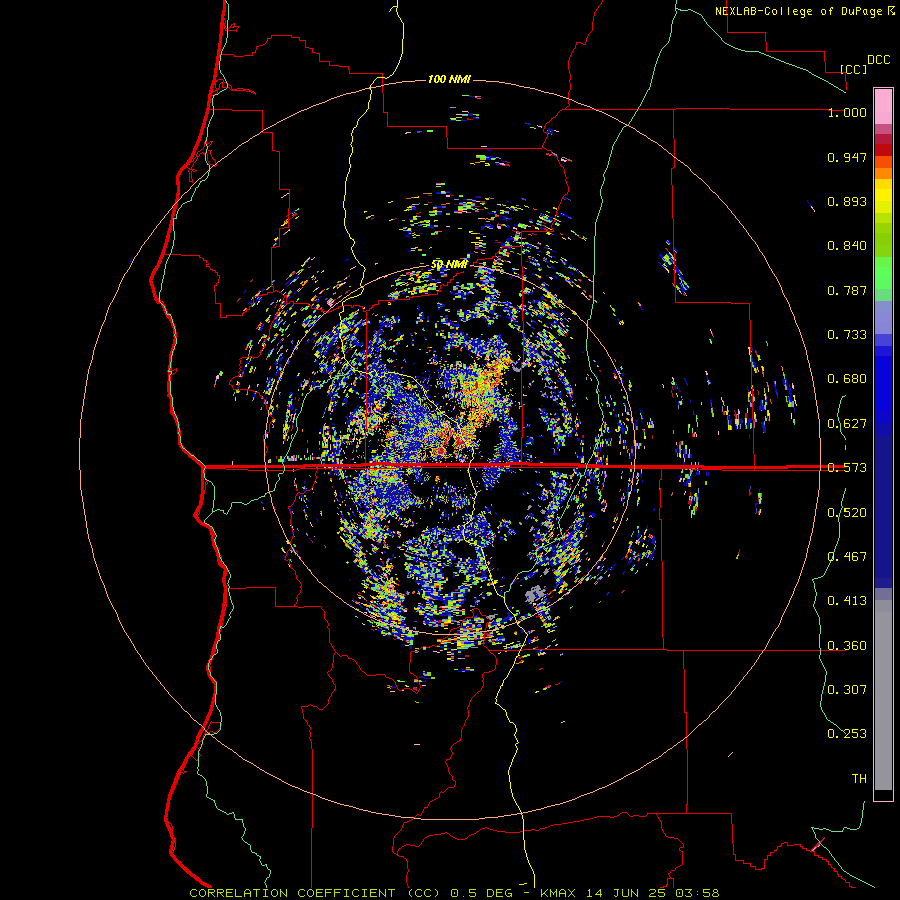Select the 100 NMI range ring label

click(x=449, y=79)
